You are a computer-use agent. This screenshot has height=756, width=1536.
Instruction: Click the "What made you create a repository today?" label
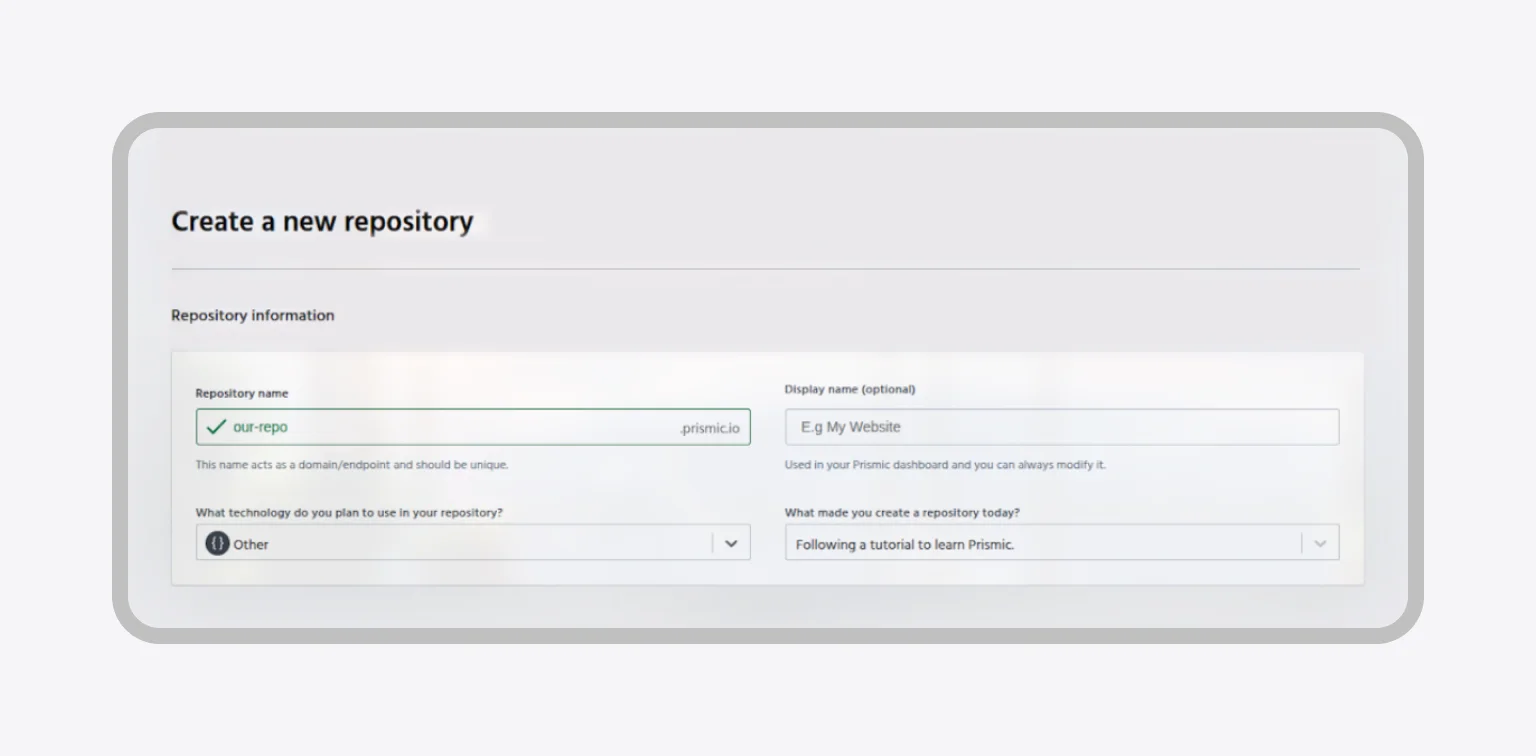tap(901, 512)
